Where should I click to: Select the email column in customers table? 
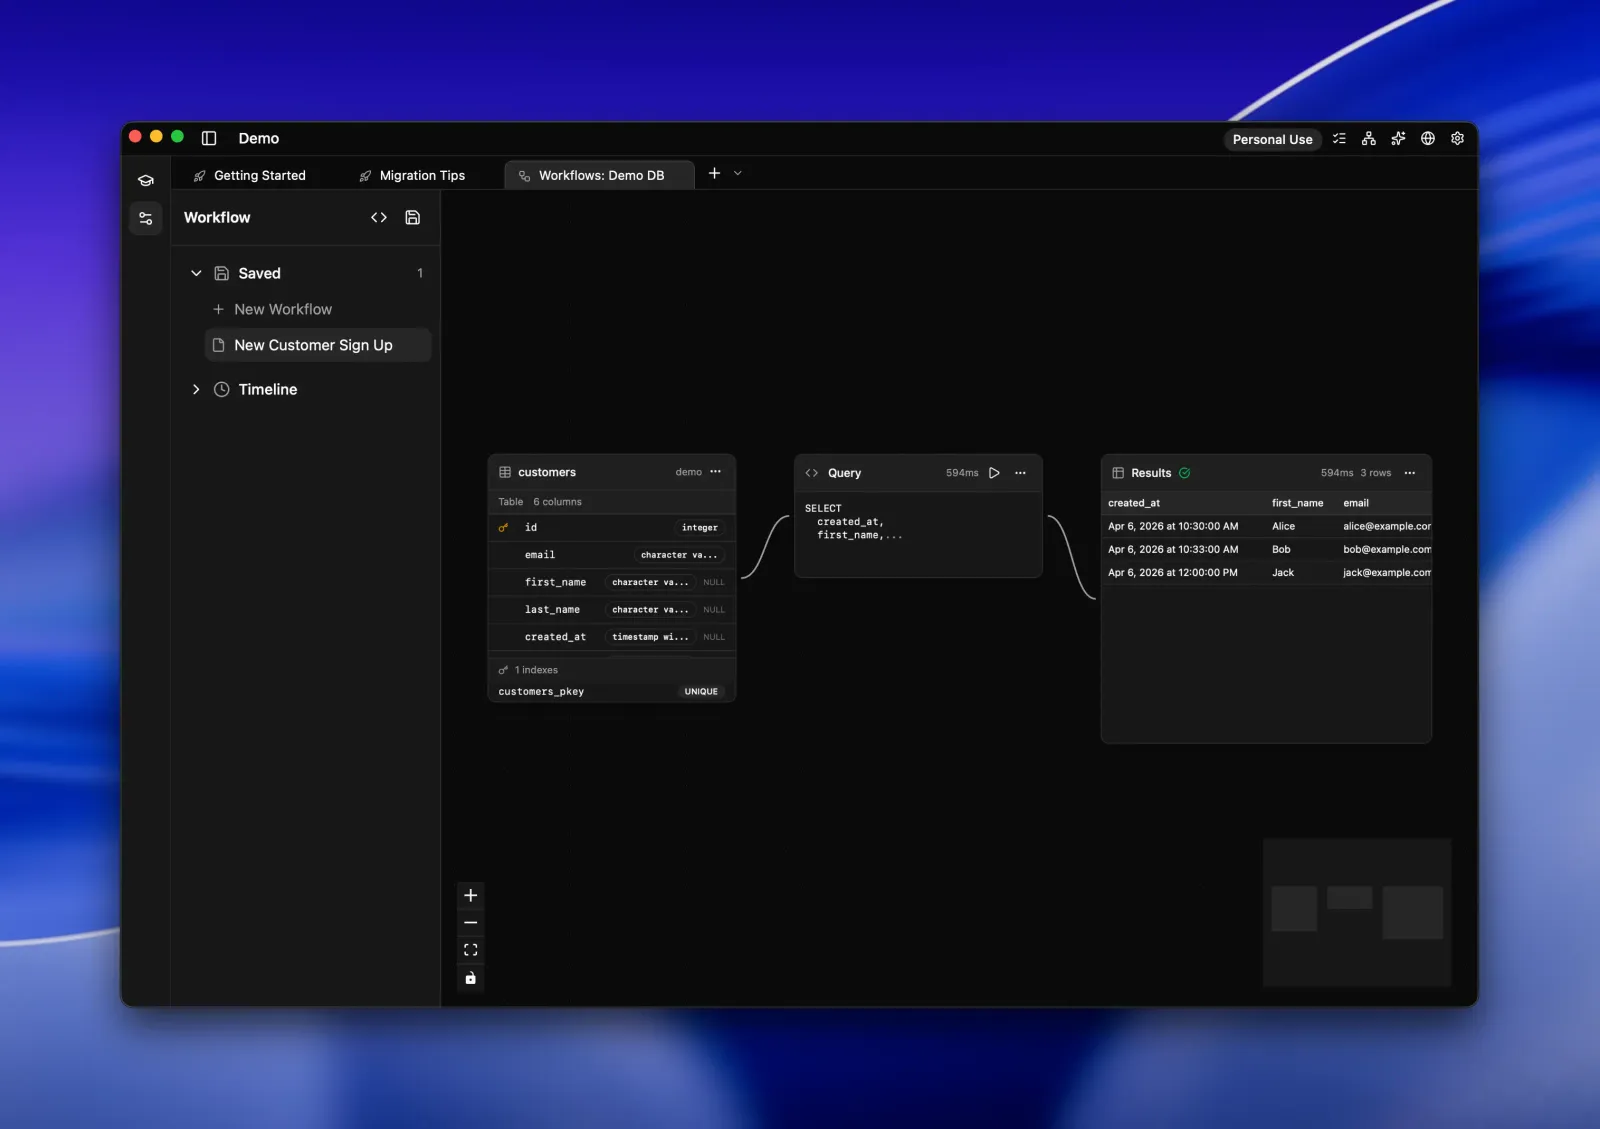(611, 555)
